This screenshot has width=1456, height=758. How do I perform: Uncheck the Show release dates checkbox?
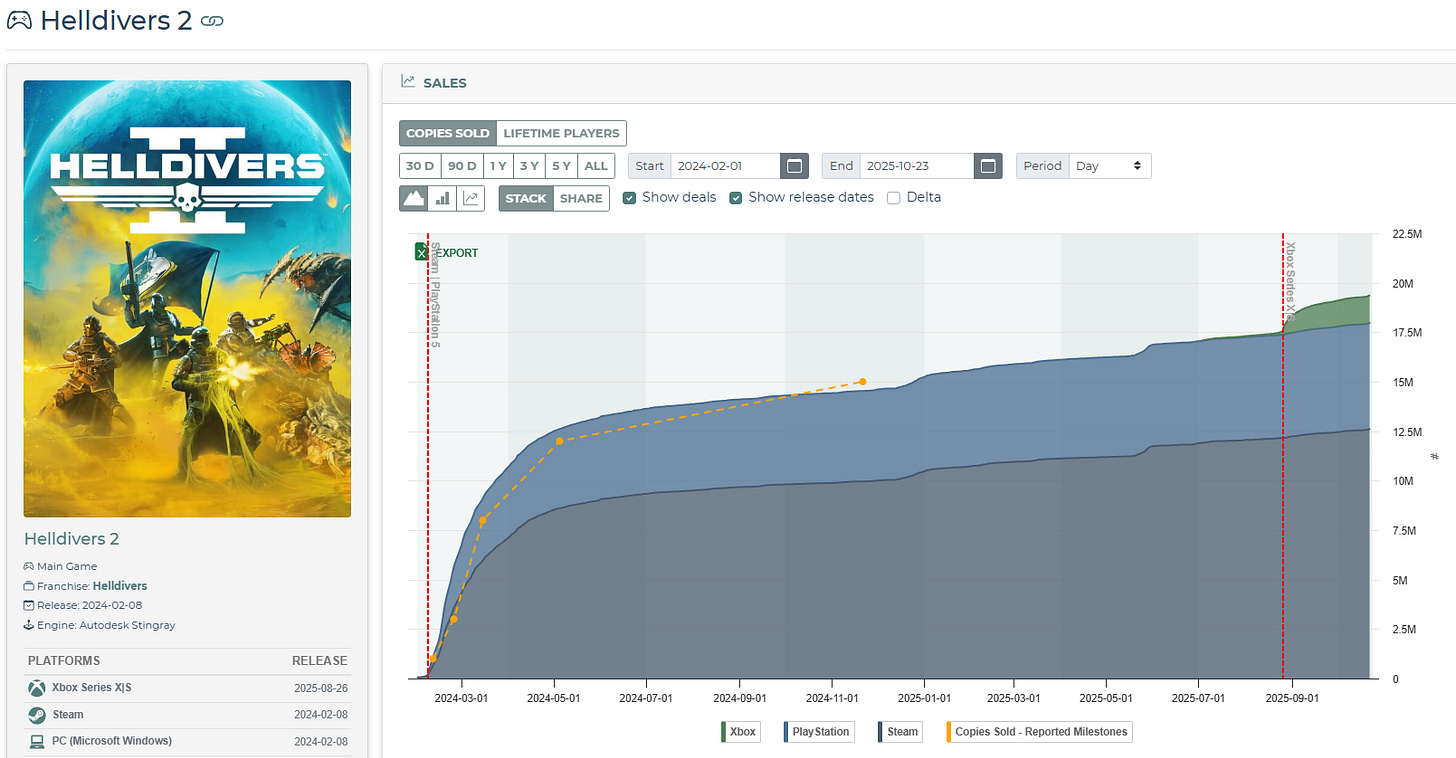click(x=735, y=198)
